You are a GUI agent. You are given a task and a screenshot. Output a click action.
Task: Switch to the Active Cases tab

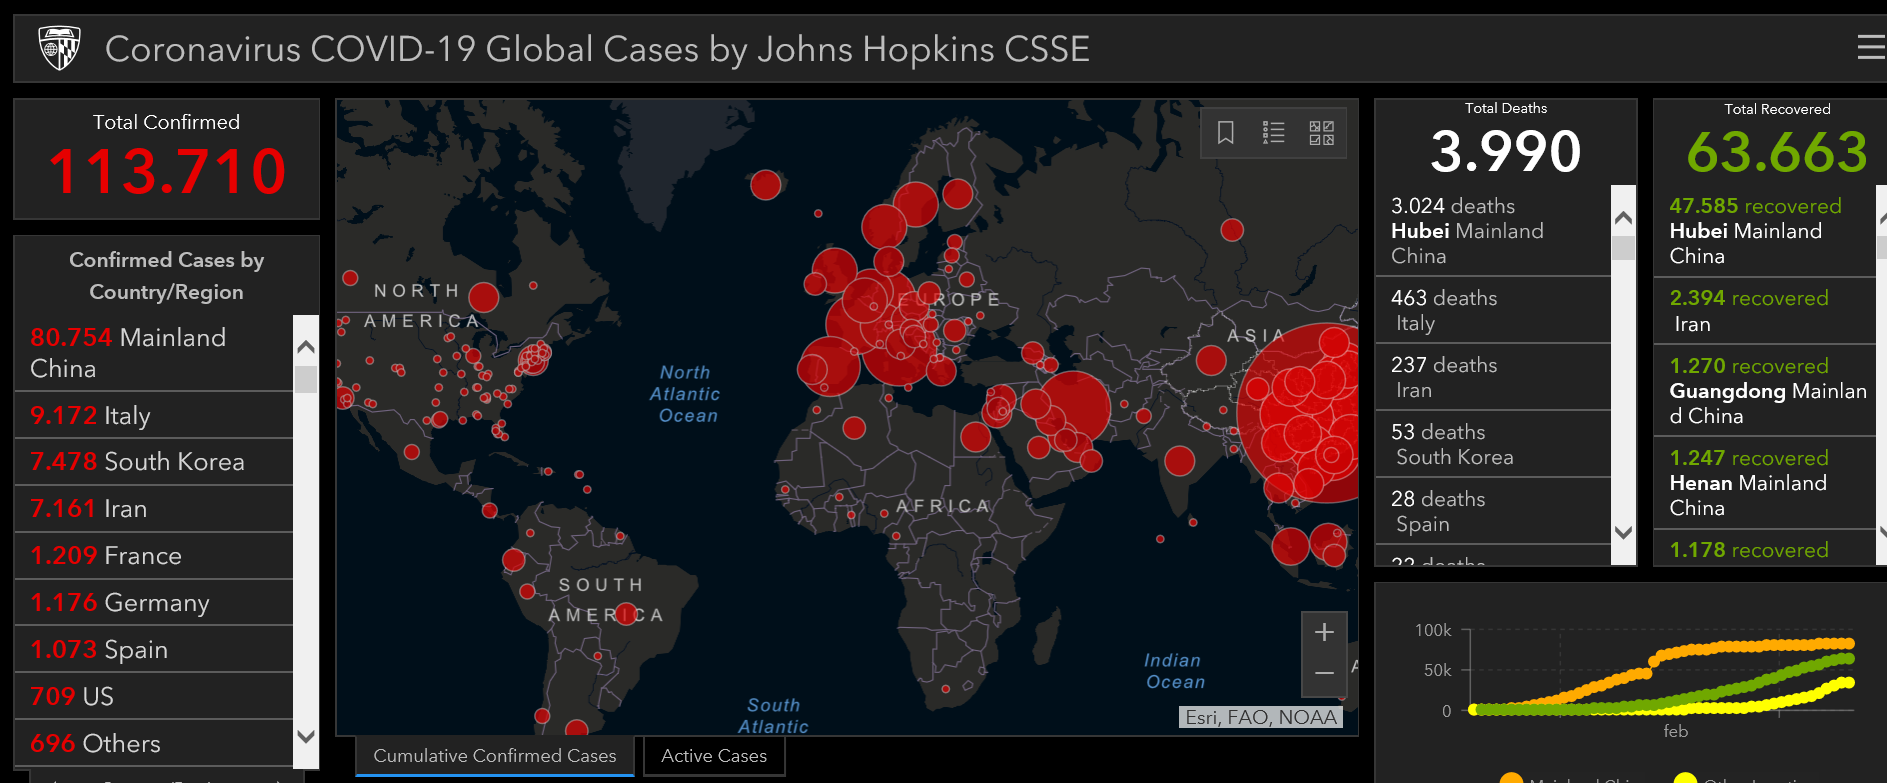pyautogui.click(x=714, y=756)
